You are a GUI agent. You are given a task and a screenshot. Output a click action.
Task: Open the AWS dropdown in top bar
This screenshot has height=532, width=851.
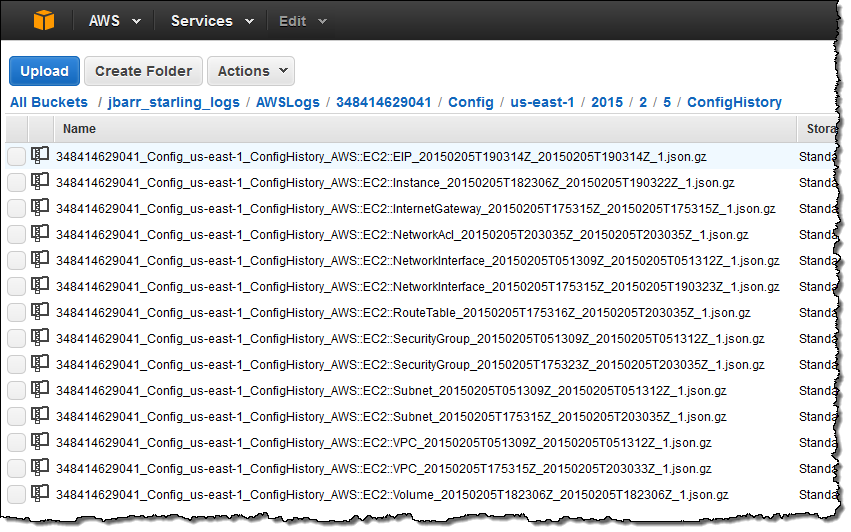coord(114,20)
